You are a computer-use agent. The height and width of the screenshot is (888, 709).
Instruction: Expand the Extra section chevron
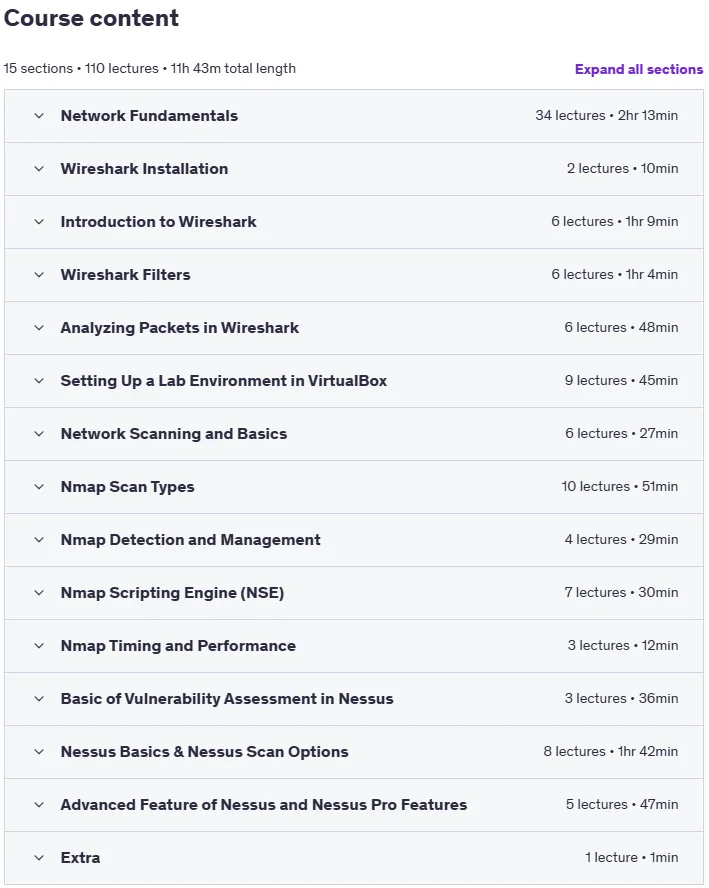click(x=39, y=857)
